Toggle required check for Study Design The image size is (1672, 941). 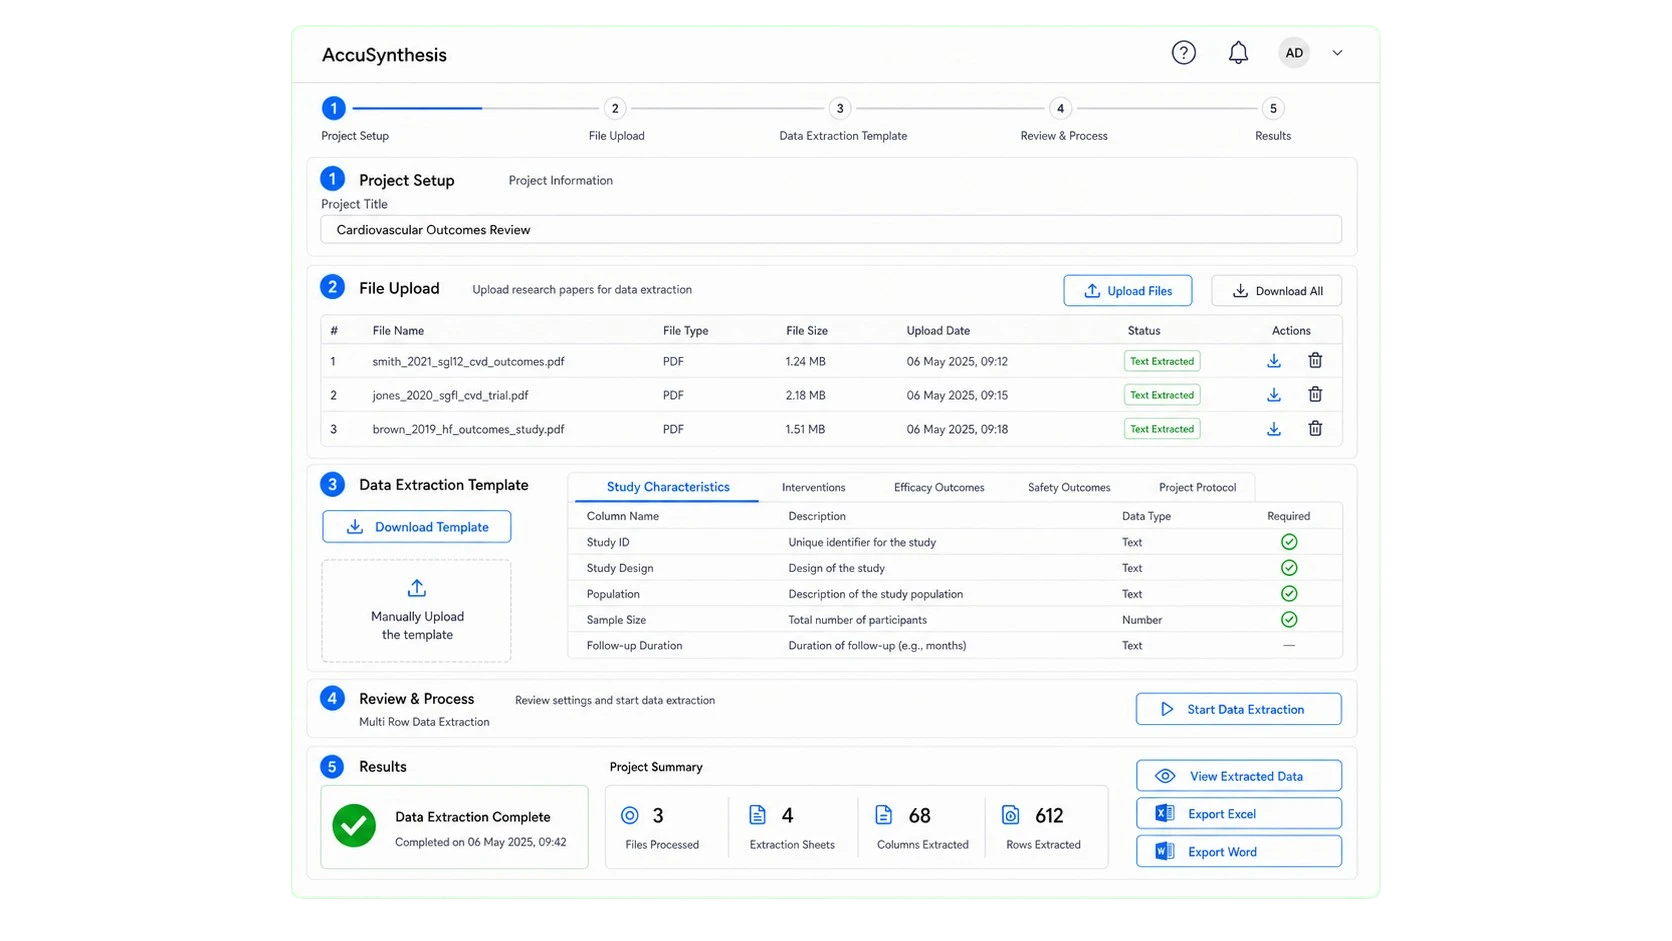1289,568
